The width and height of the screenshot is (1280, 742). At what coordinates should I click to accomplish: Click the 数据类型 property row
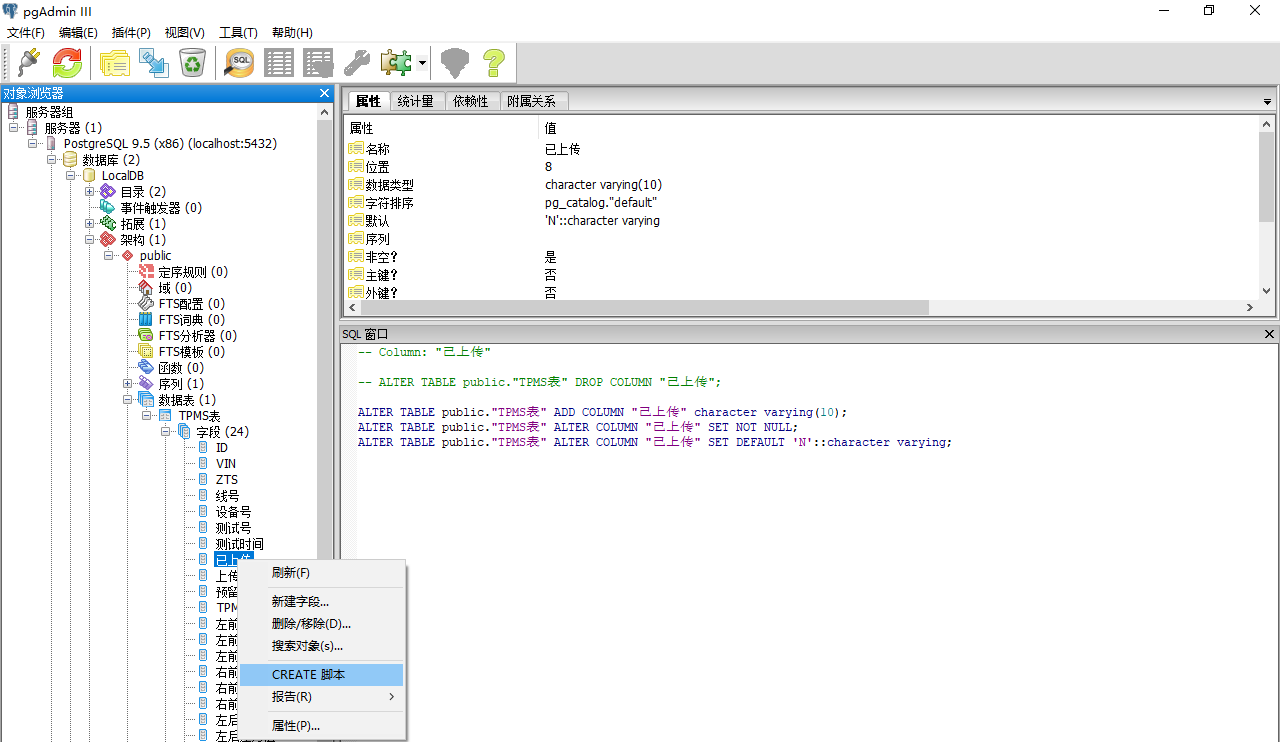[801, 185]
